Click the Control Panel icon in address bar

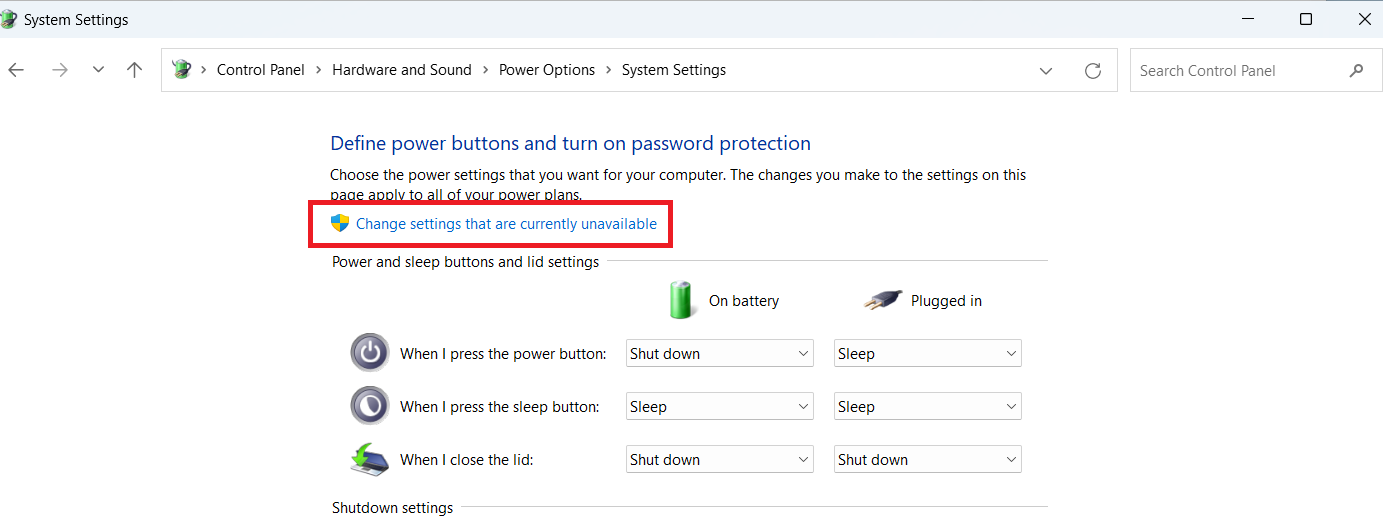click(x=181, y=70)
